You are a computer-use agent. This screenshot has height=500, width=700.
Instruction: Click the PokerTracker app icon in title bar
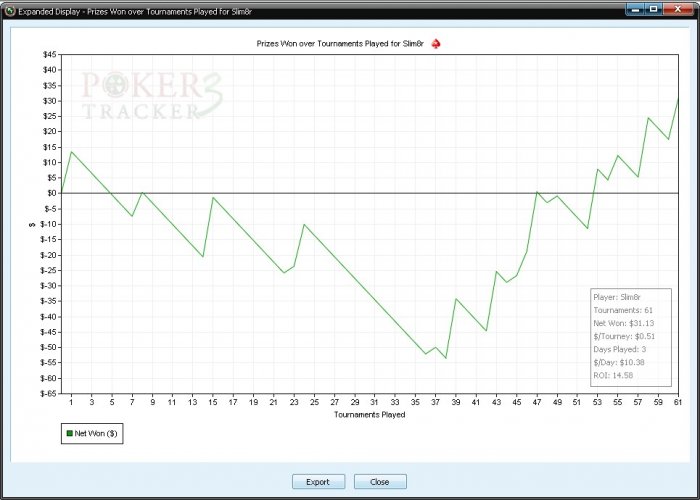click(x=10, y=11)
